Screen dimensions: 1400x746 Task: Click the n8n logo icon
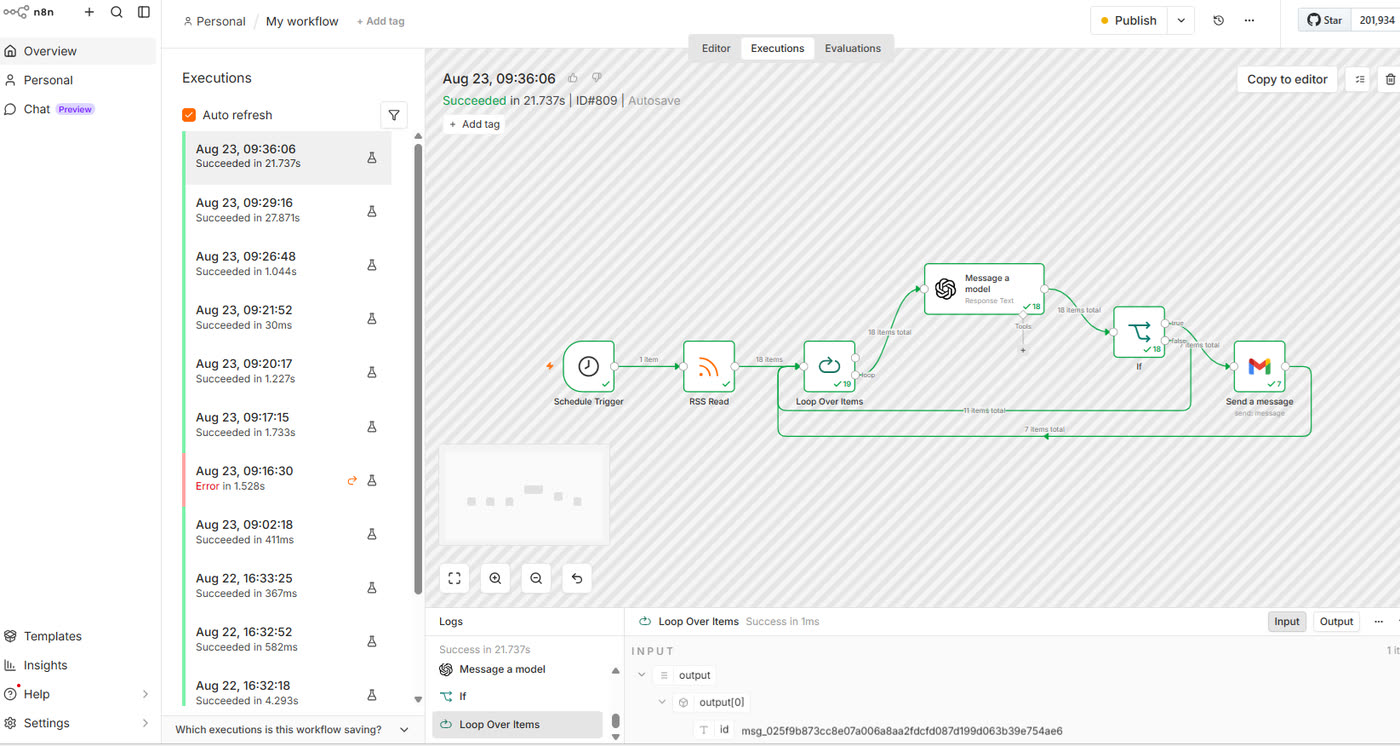pos(15,12)
